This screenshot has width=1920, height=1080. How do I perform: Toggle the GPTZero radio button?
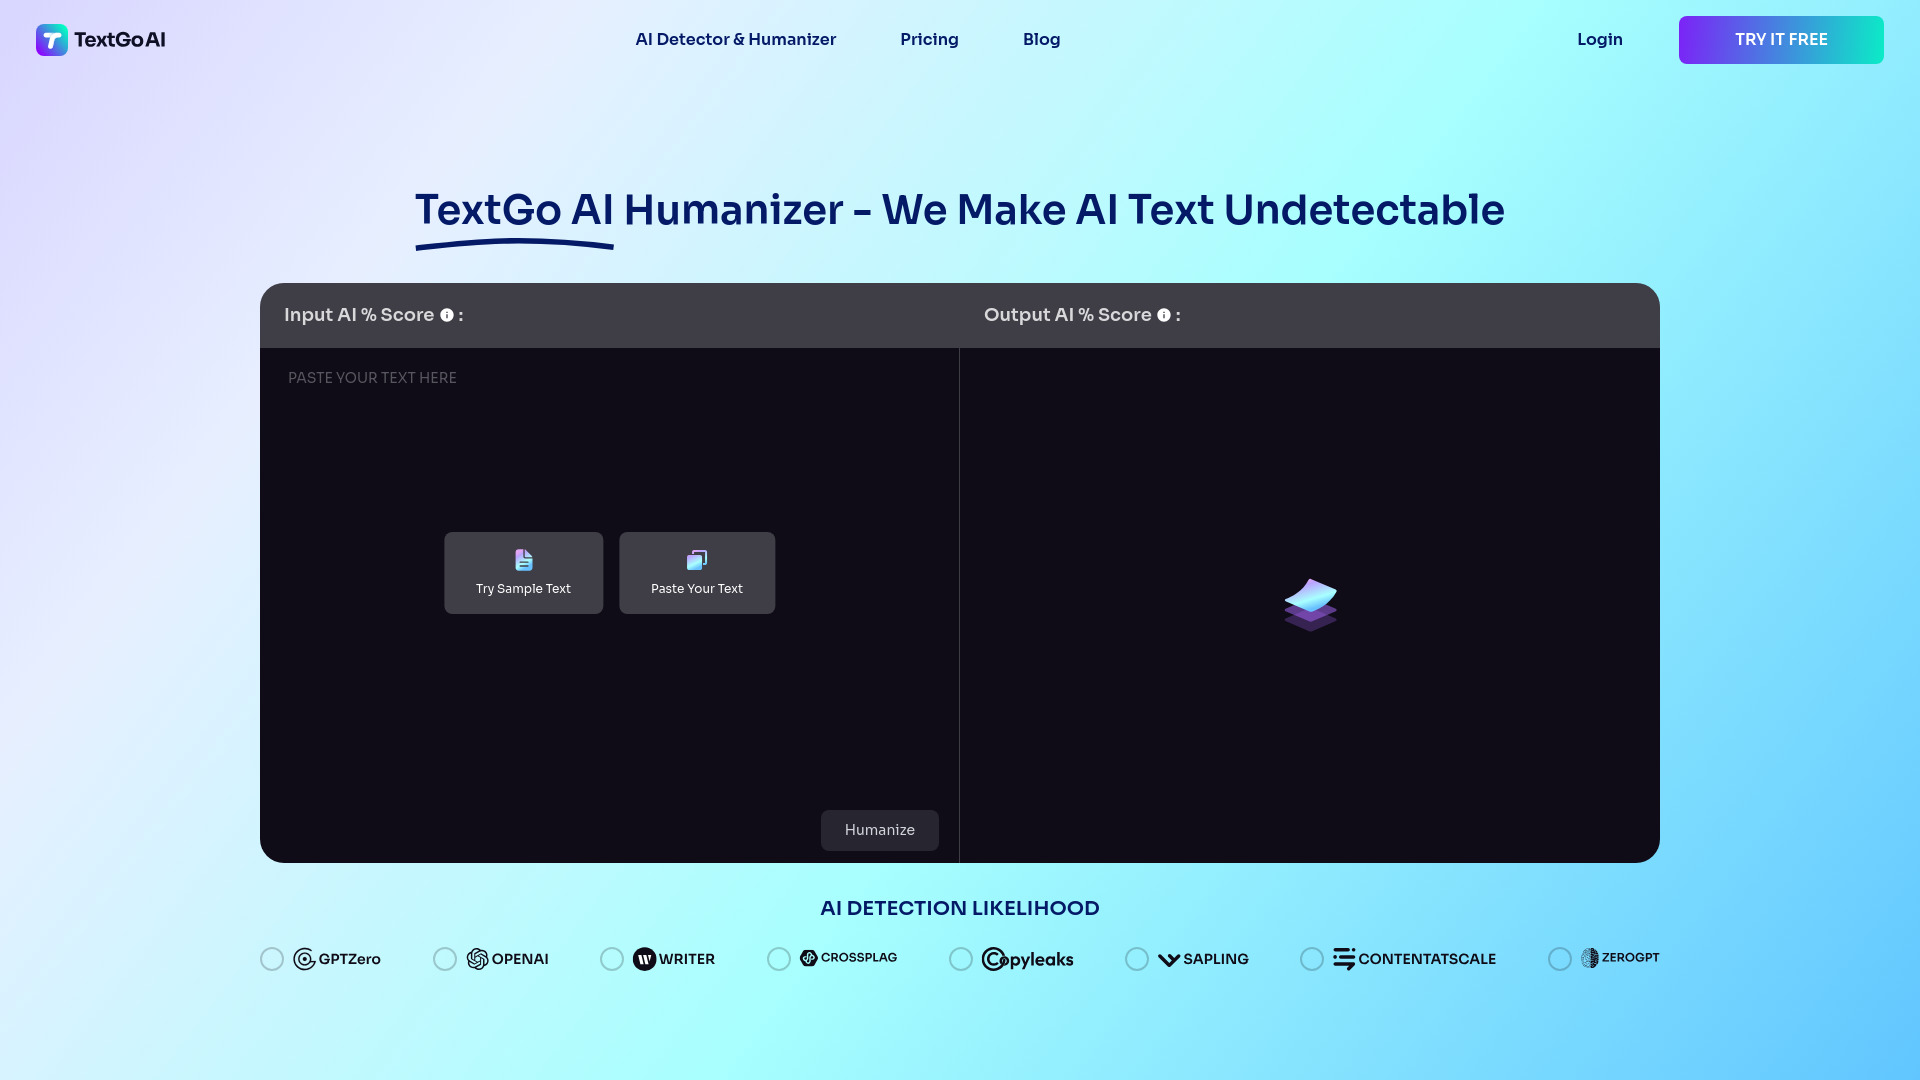(272, 959)
